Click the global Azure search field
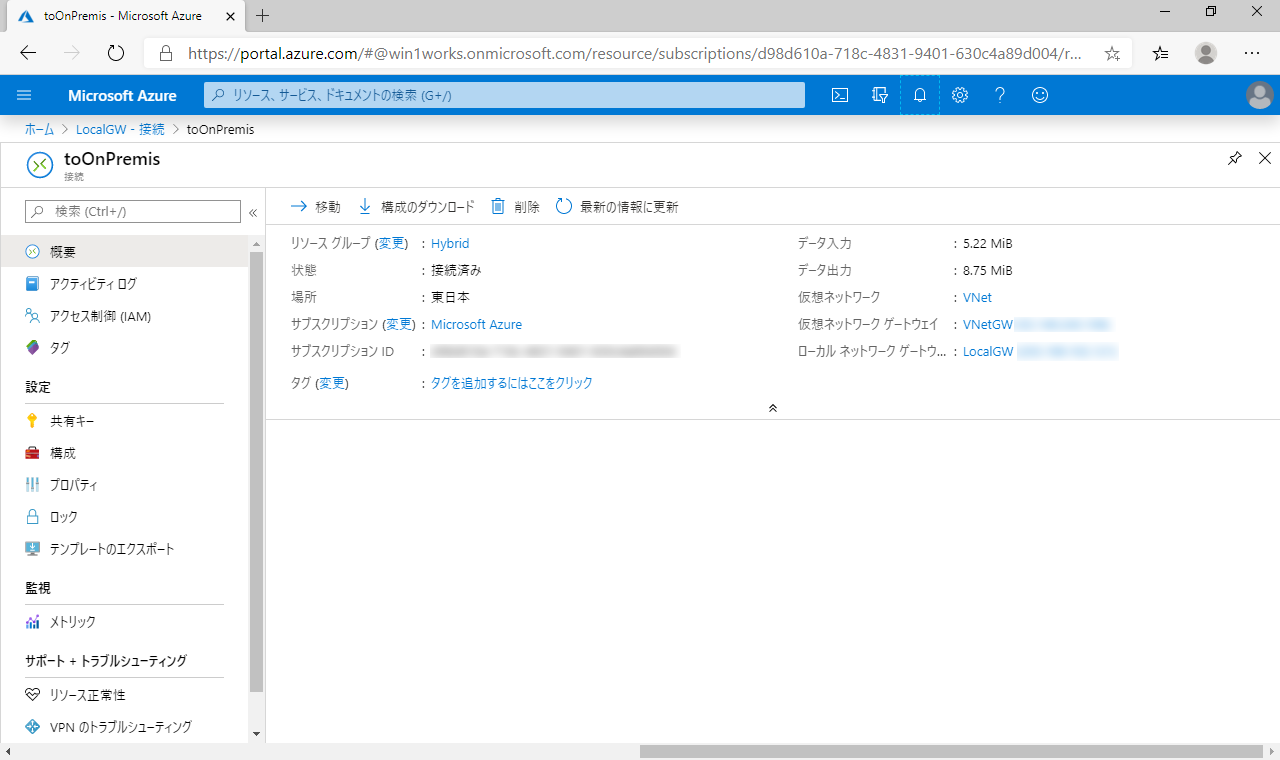This screenshot has width=1280, height=760. 504,95
